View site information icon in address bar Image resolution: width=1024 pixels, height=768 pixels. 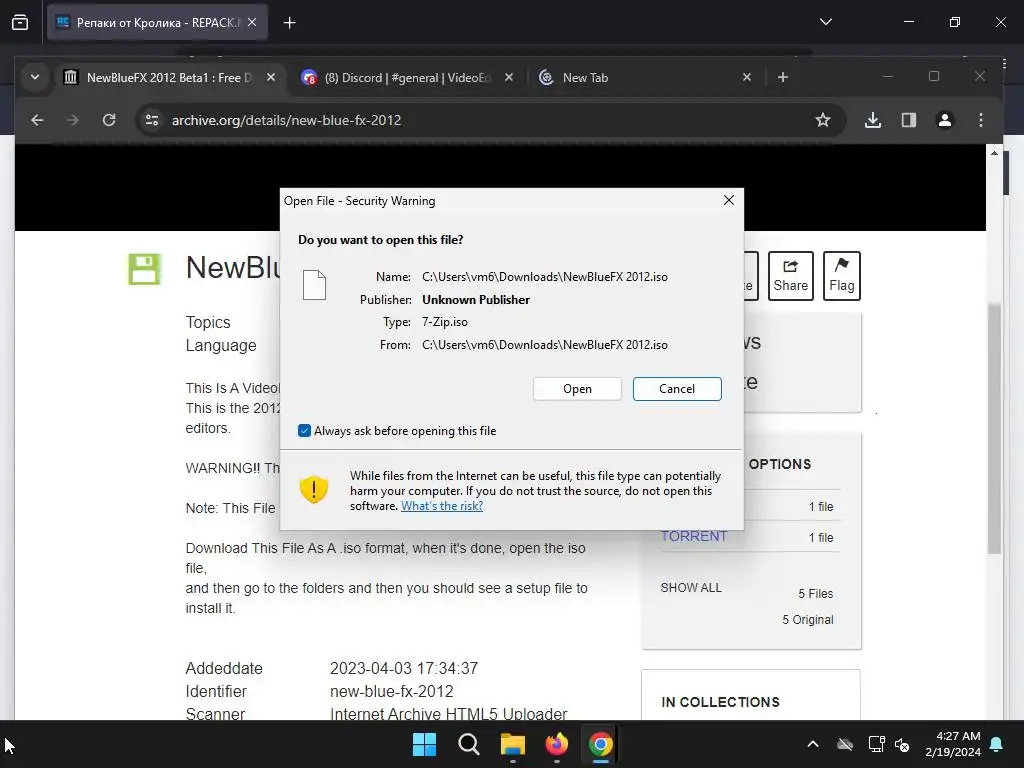[152, 120]
